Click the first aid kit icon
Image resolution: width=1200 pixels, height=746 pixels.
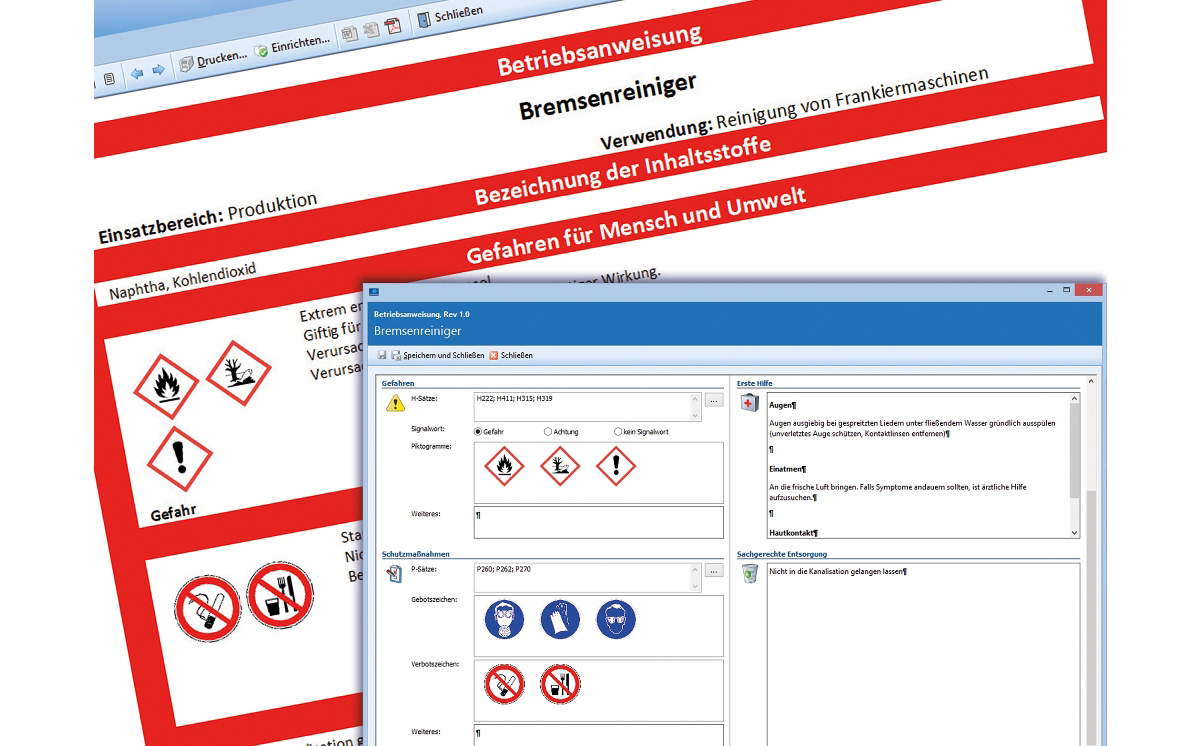tap(750, 403)
